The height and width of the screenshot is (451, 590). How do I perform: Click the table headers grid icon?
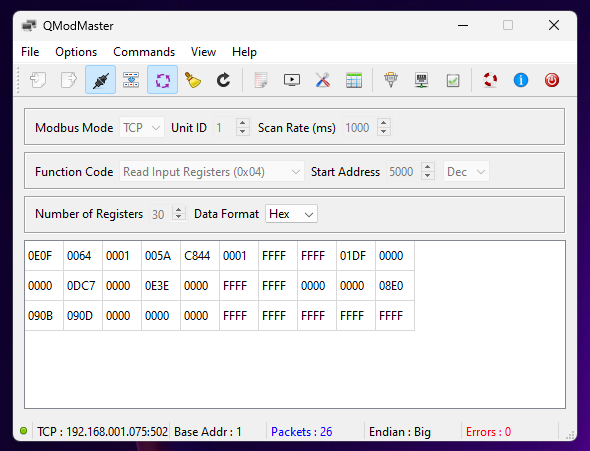click(354, 80)
